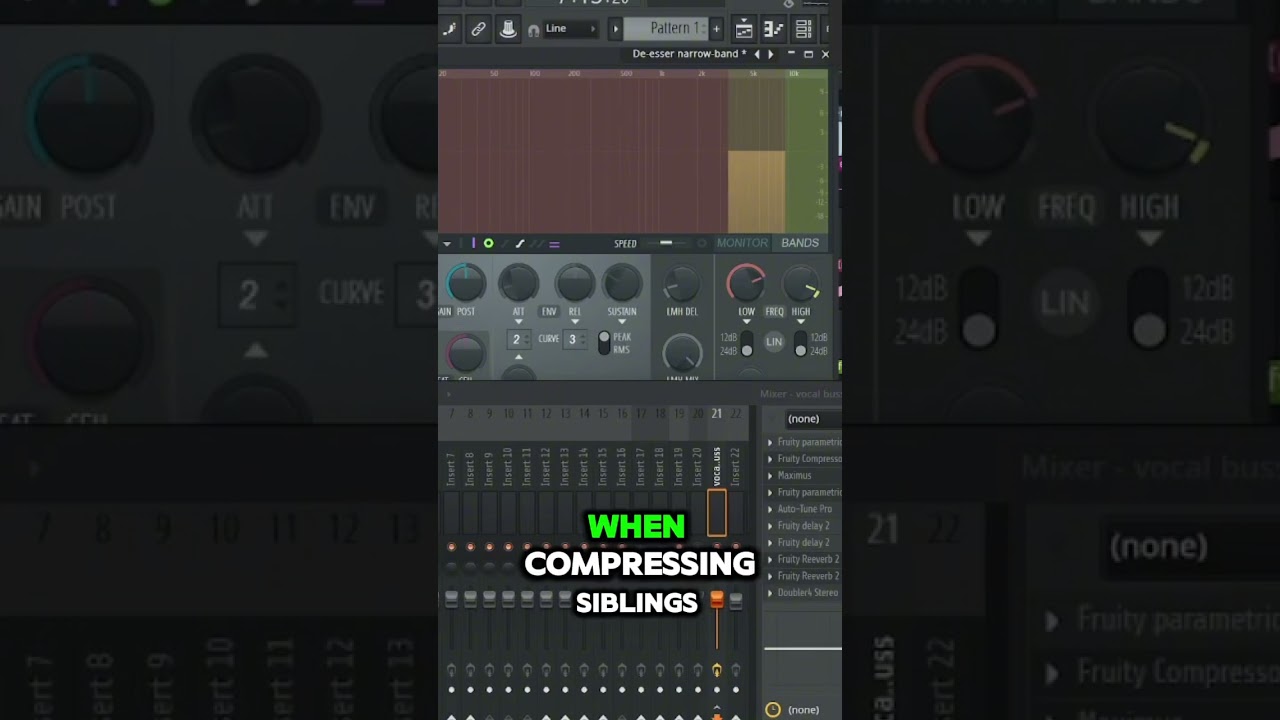Click the purple double-line icon
Image resolution: width=1280 pixels, height=720 pixels.
tap(554, 243)
